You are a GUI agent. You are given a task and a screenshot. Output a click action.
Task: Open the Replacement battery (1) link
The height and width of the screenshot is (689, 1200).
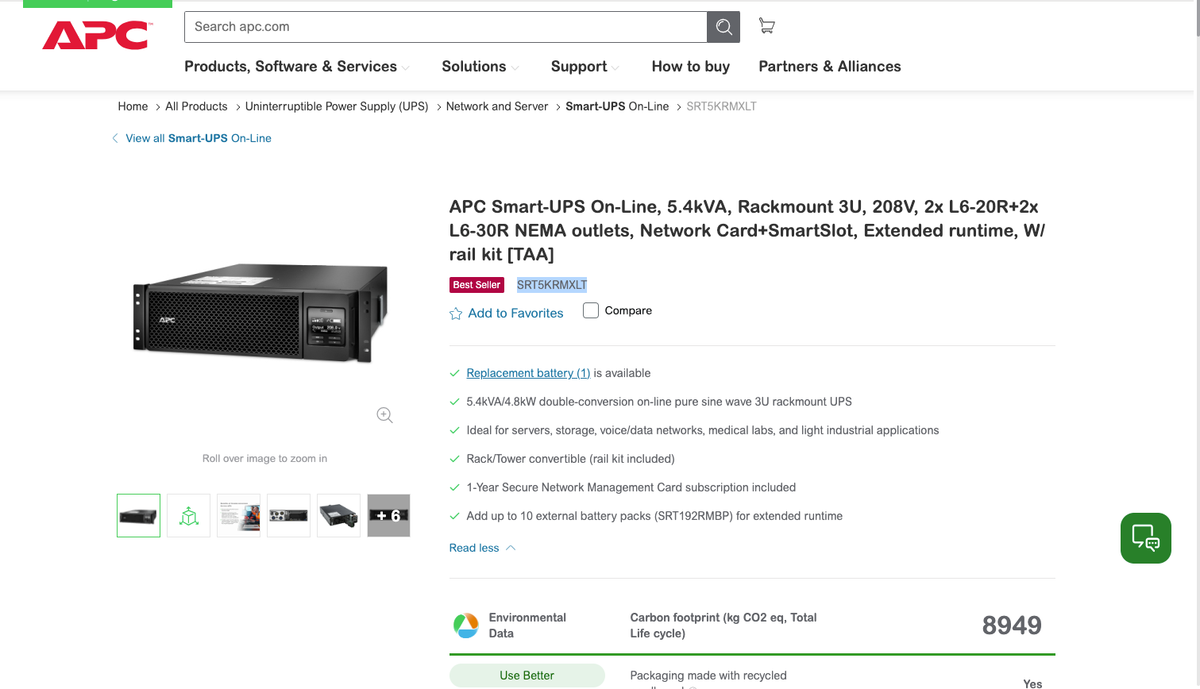pos(528,373)
